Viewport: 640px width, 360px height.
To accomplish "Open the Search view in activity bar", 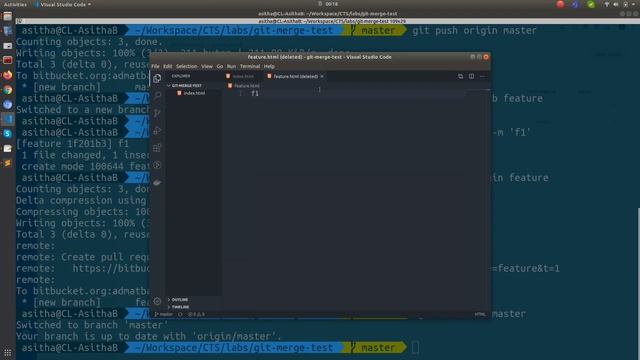I will click(157, 96).
